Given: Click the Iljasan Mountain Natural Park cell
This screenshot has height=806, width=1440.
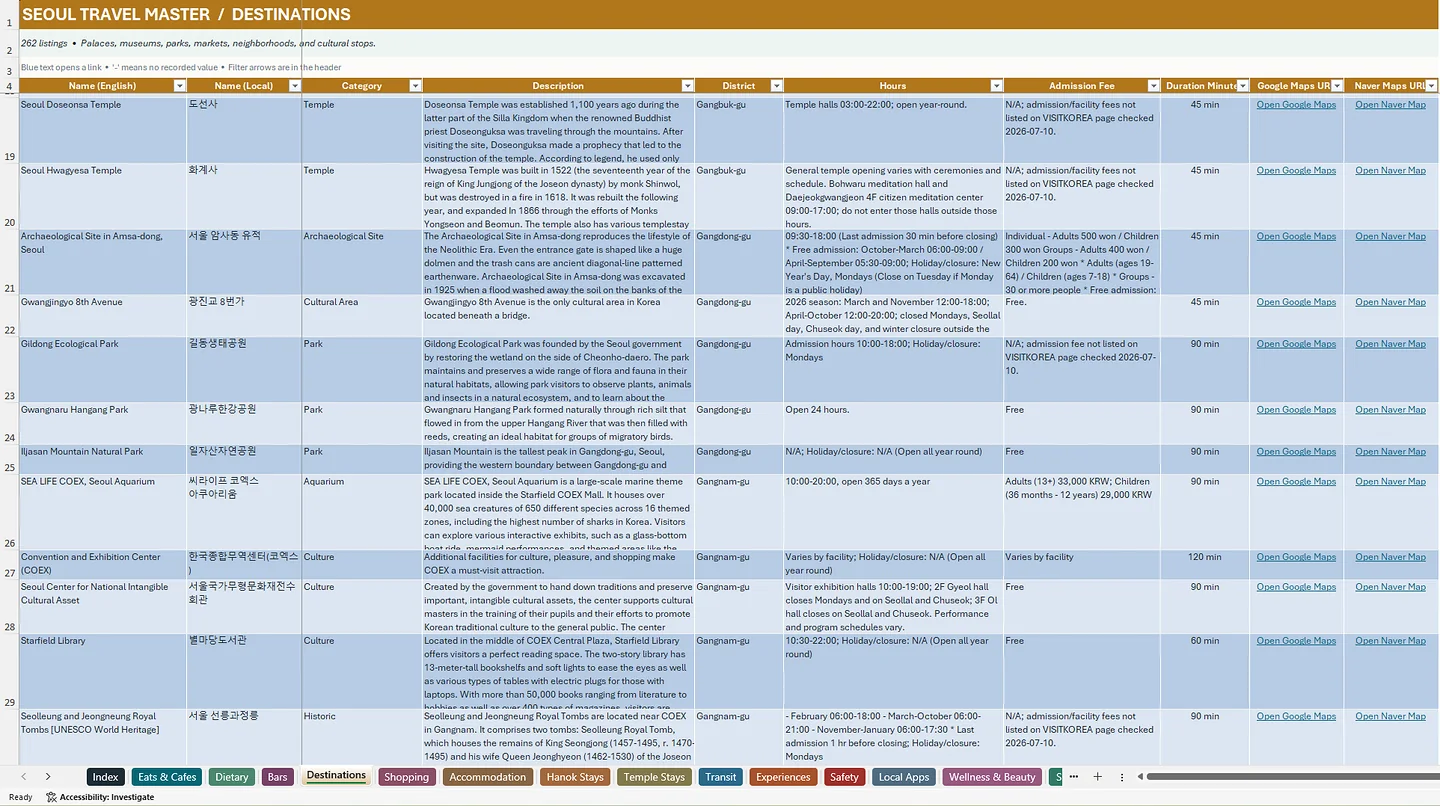Looking at the screenshot, I should pyautogui.click(x=102, y=460).
